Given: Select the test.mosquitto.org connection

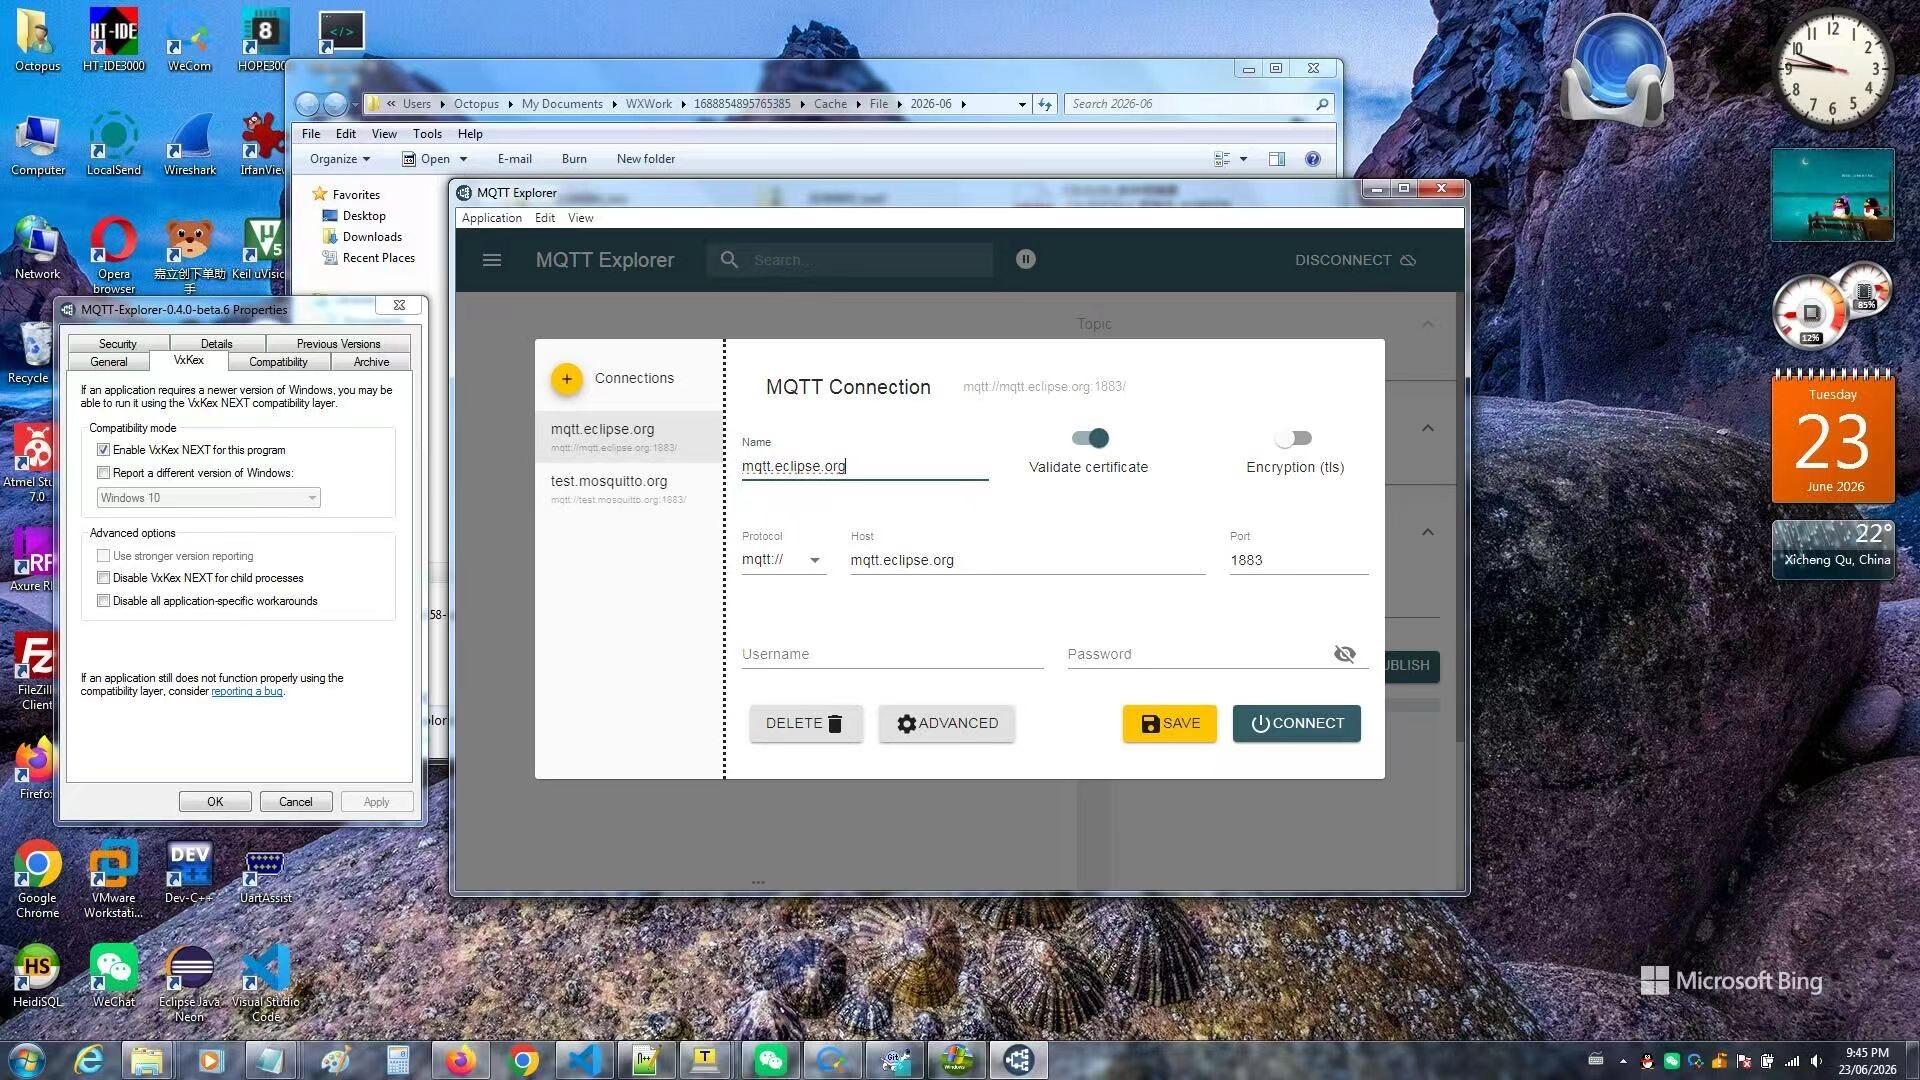Looking at the screenshot, I should point(629,489).
